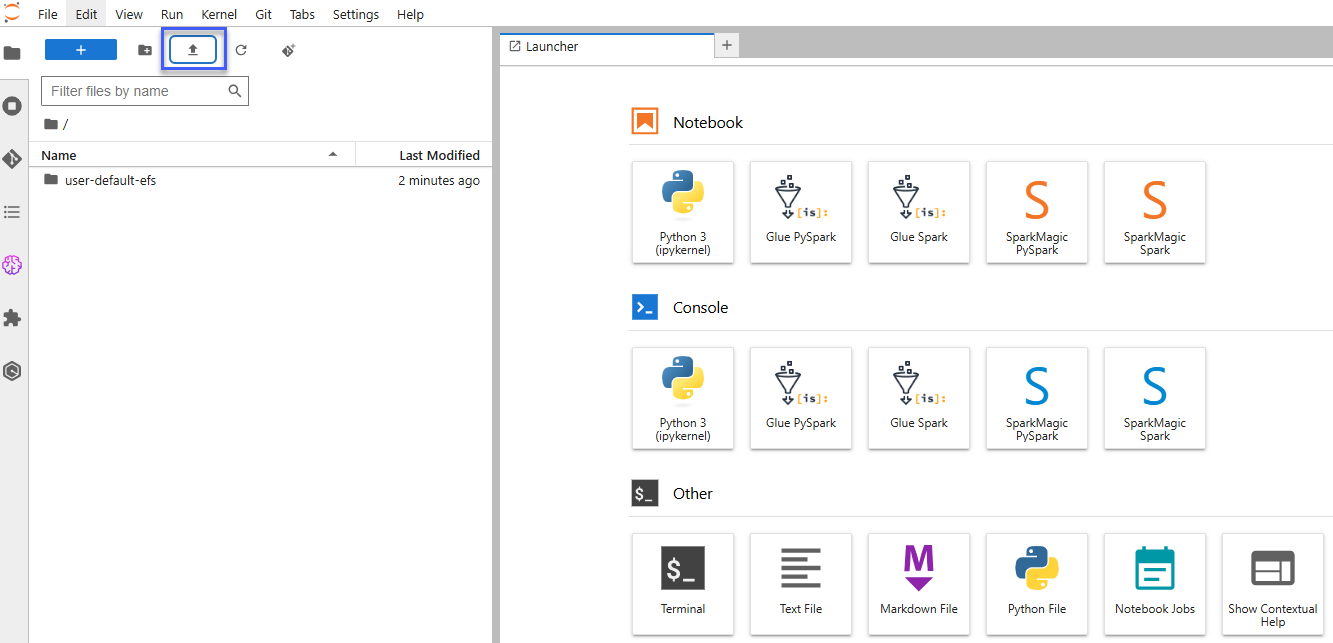The image size is (1333, 643).
Task: Start Python 3 (ipykernel) console
Action: 683,399
